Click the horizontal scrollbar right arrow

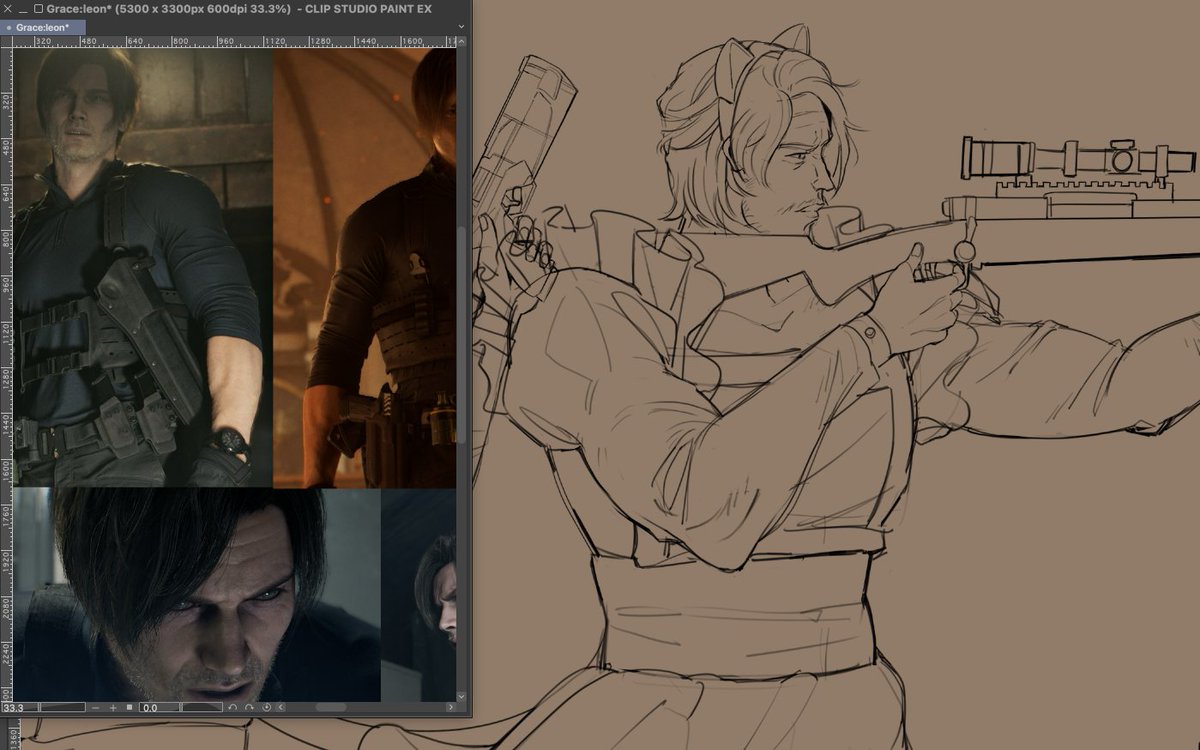pos(451,707)
